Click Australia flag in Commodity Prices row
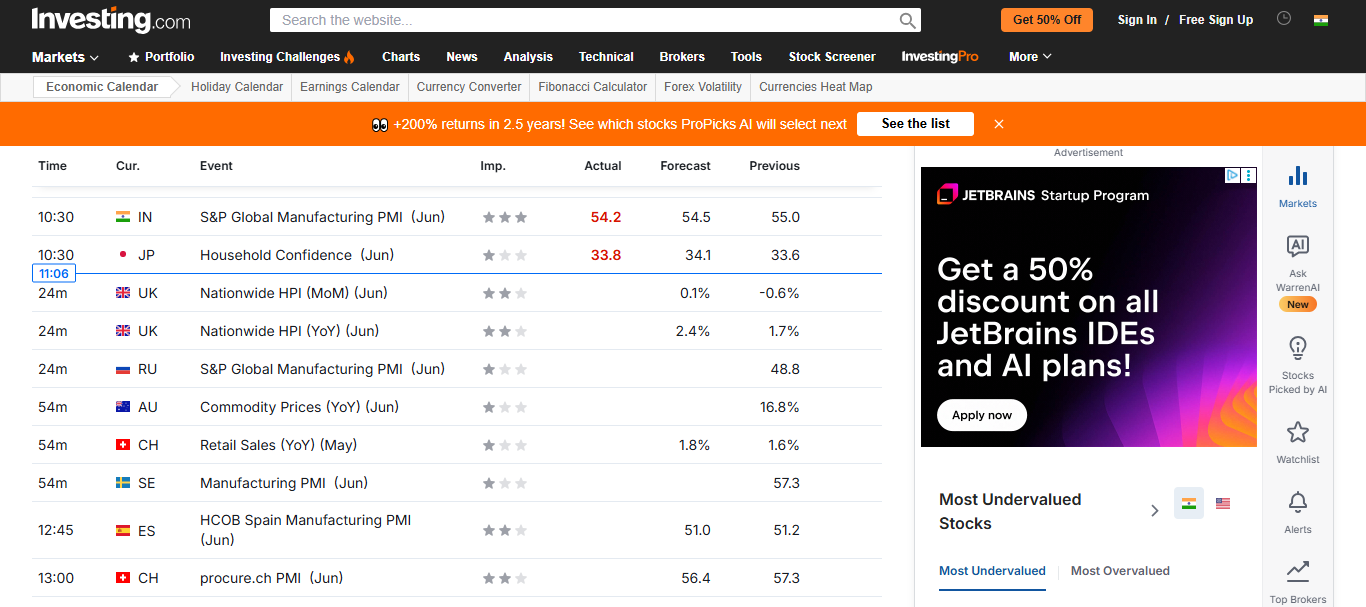The height and width of the screenshot is (607, 1366). (x=123, y=407)
